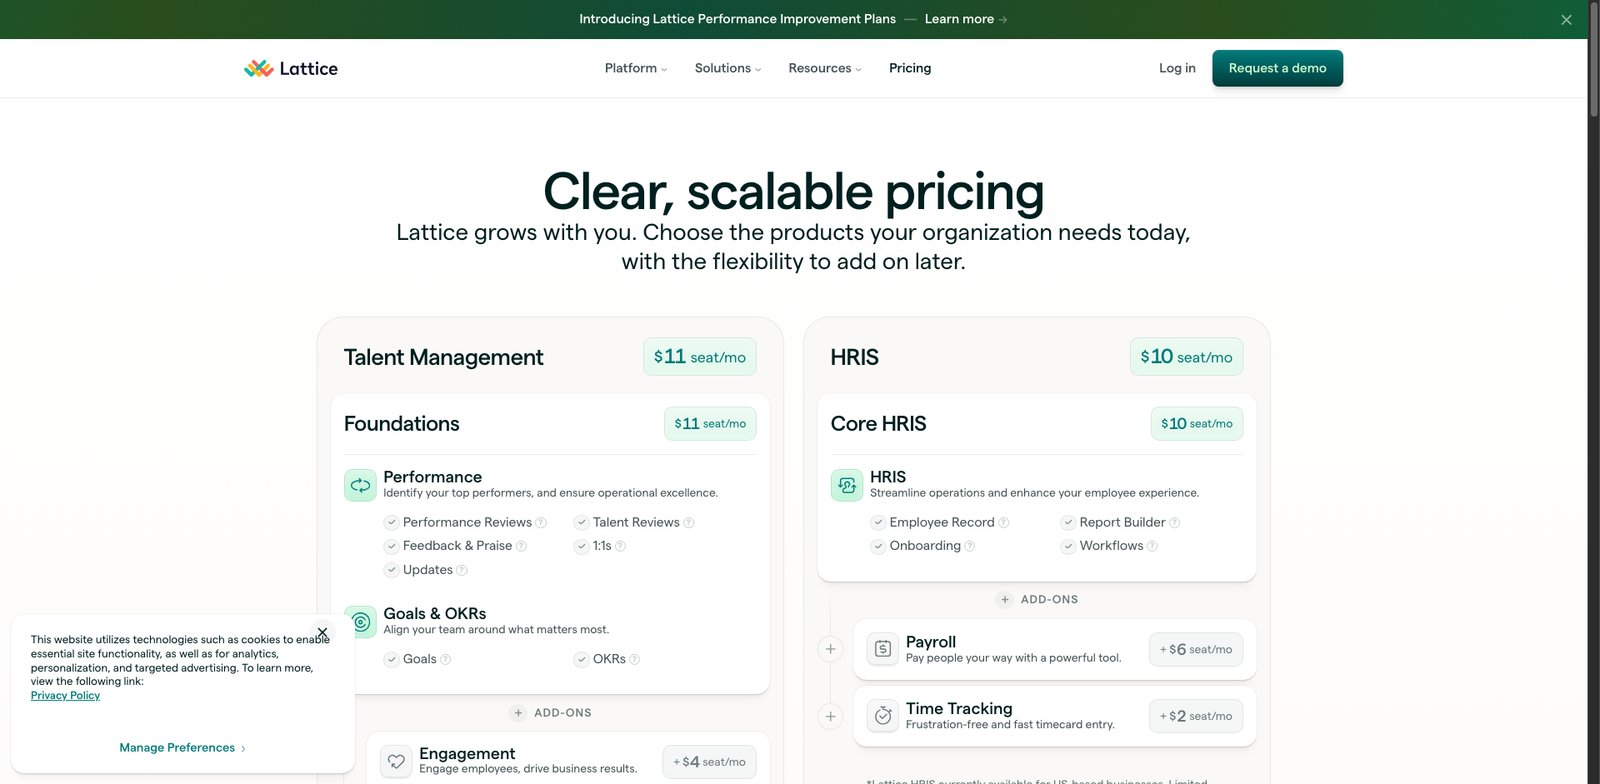This screenshot has width=1600, height=784.
Task: Click the Updates feature label
Action: (x=428, y=570)
